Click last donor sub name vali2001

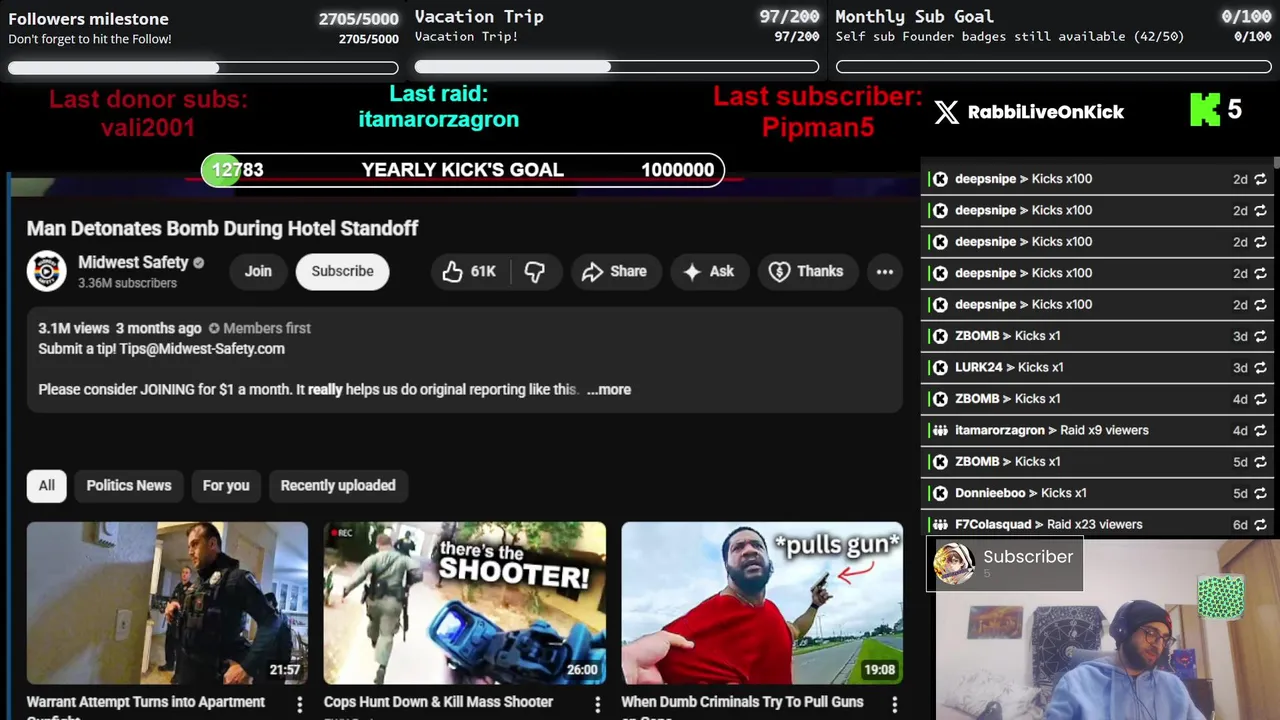point(148,128)
